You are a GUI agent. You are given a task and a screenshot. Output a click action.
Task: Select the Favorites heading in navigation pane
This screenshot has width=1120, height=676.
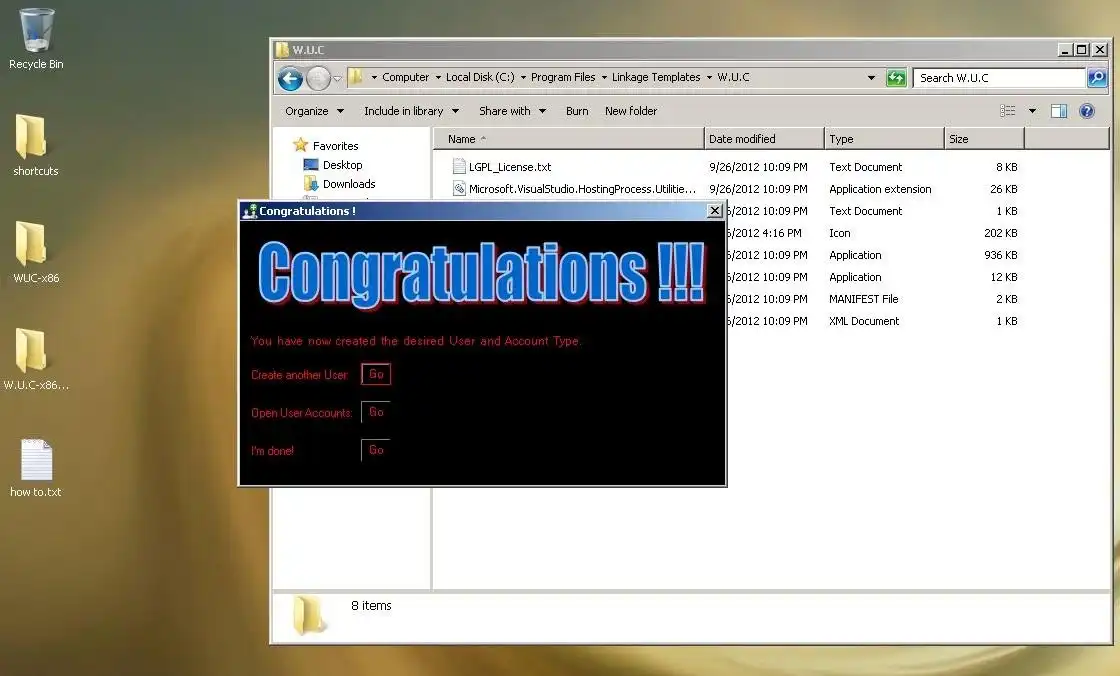coord(335,146)
